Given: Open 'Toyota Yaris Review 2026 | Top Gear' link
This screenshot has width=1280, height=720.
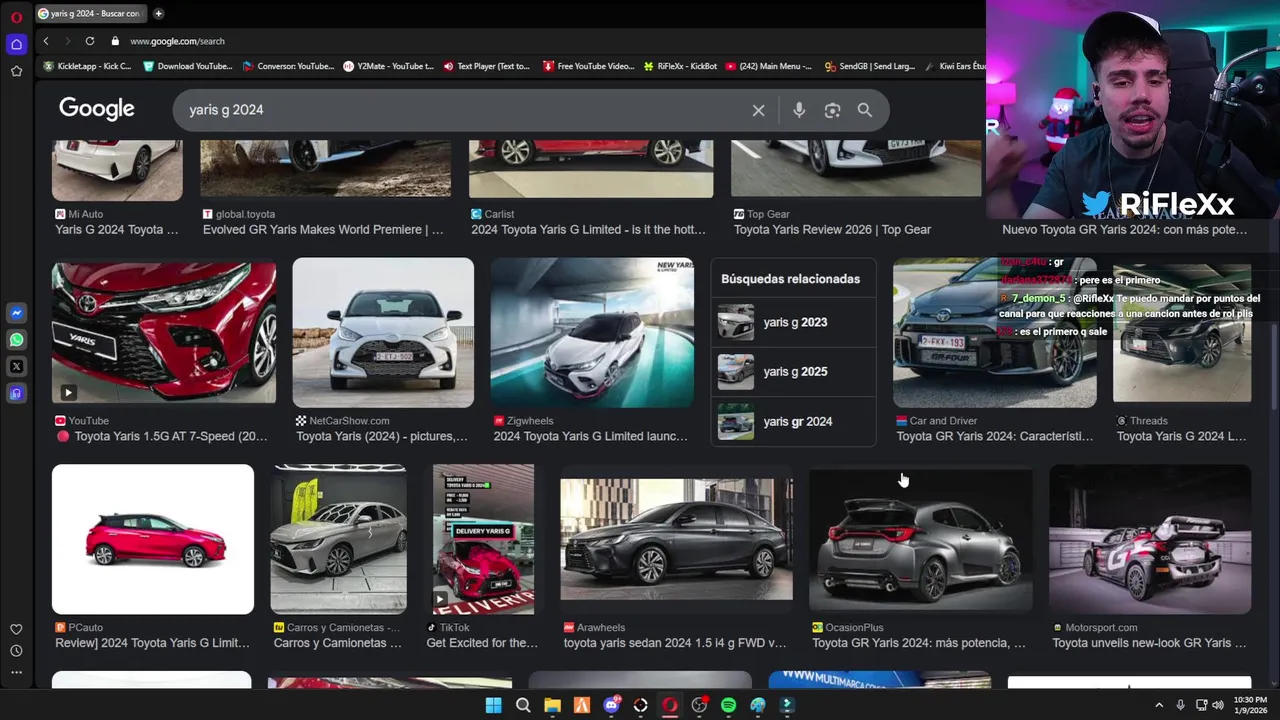Looking at the screenshot, I should click(x=832, y=229).
